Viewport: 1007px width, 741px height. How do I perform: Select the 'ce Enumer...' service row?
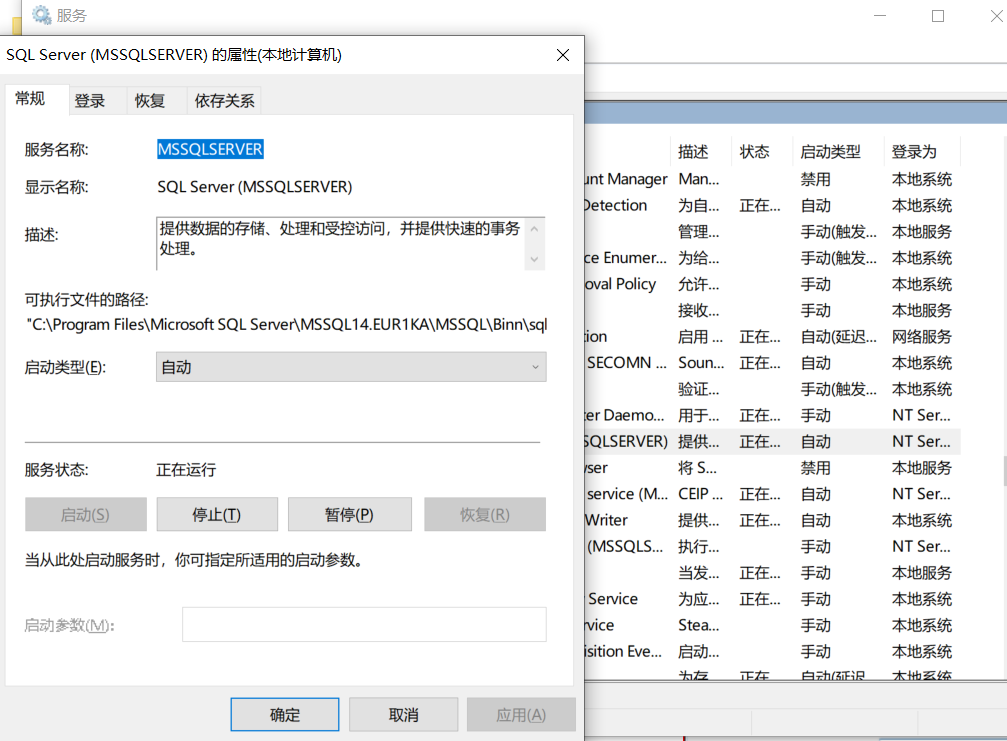[771, 258]
